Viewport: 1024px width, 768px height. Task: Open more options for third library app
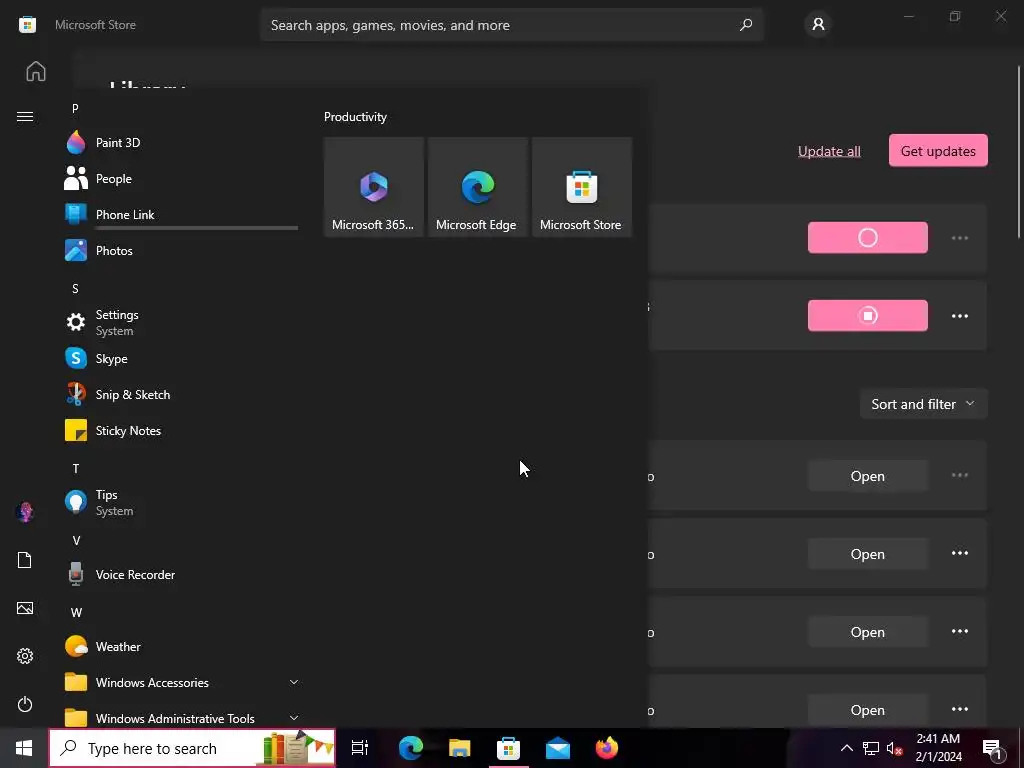click(959, 632)
